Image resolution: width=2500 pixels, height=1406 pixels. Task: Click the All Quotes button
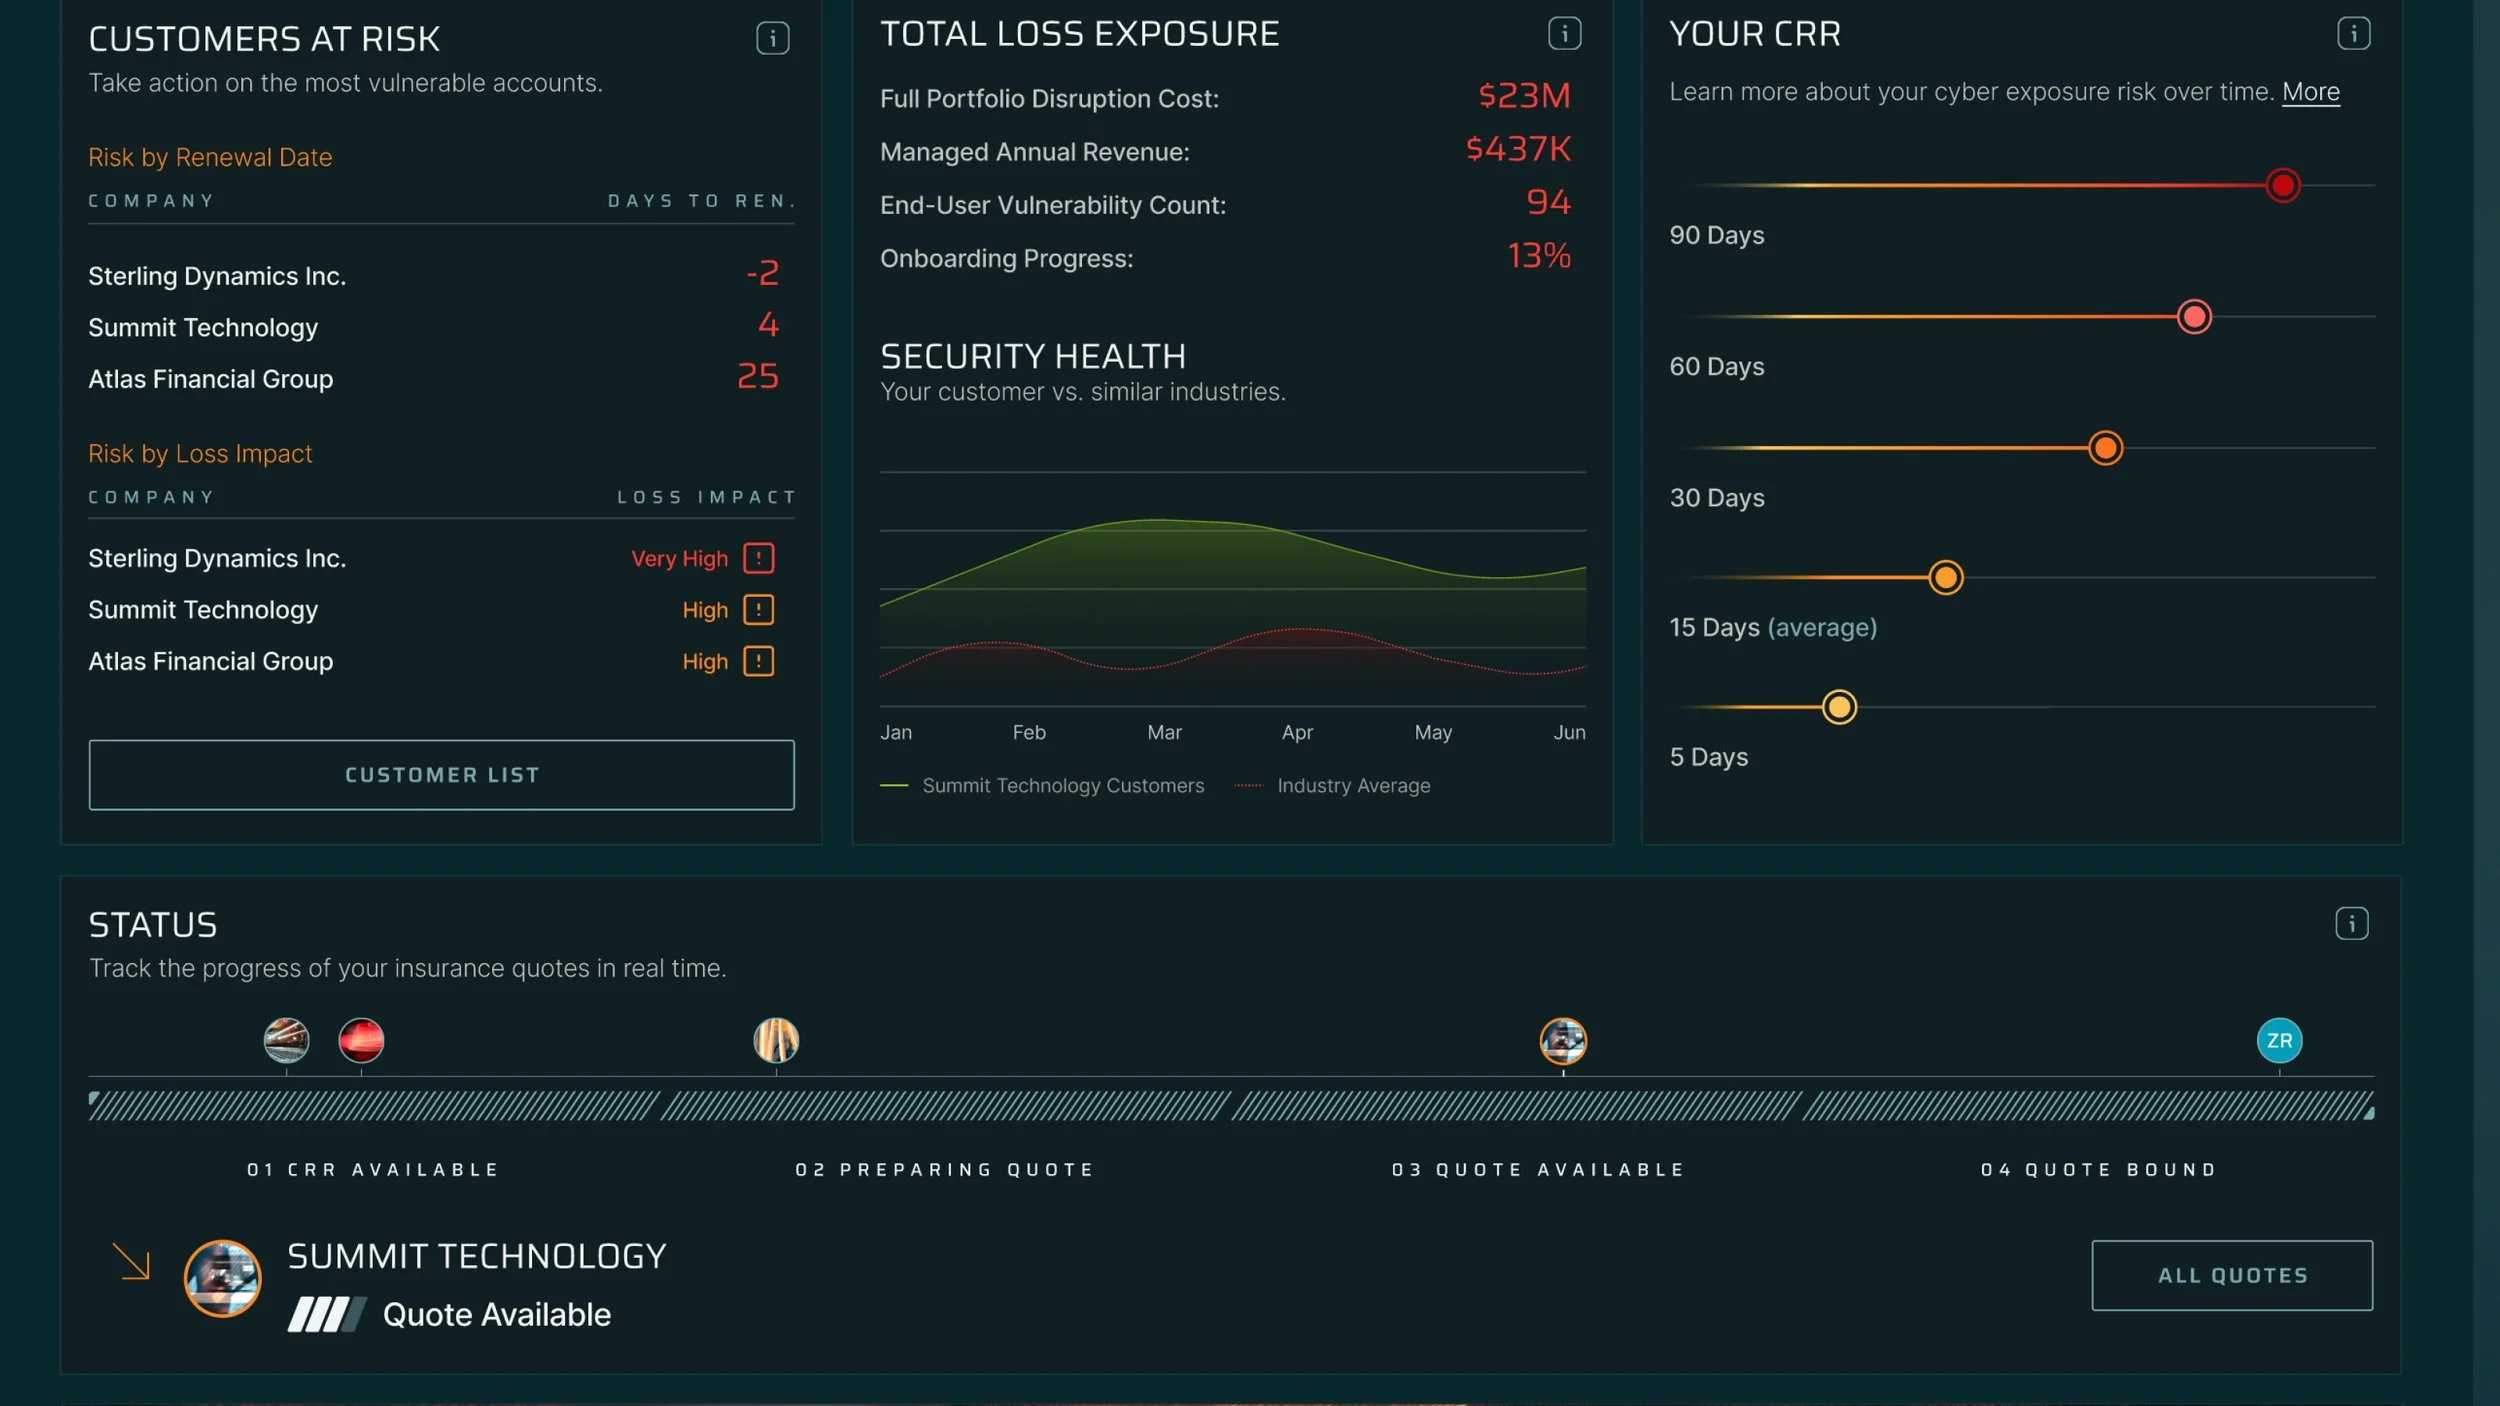tap(2231, 1275)
